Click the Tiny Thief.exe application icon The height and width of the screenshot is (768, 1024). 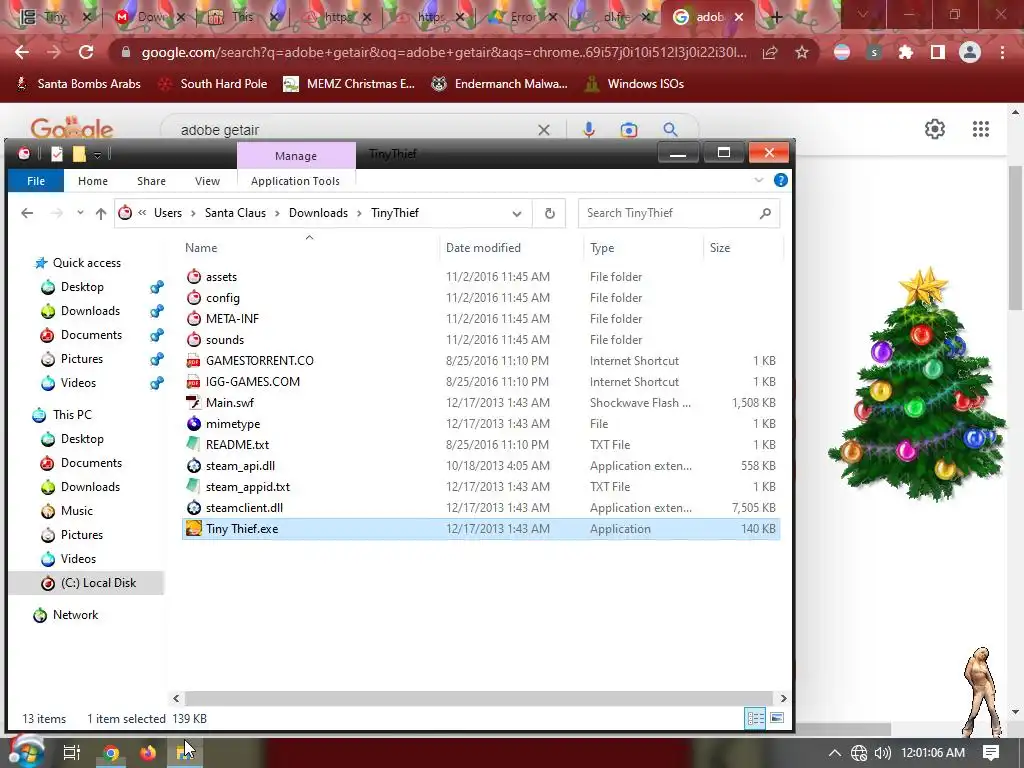pyautogui.click(x=193, y=528)
